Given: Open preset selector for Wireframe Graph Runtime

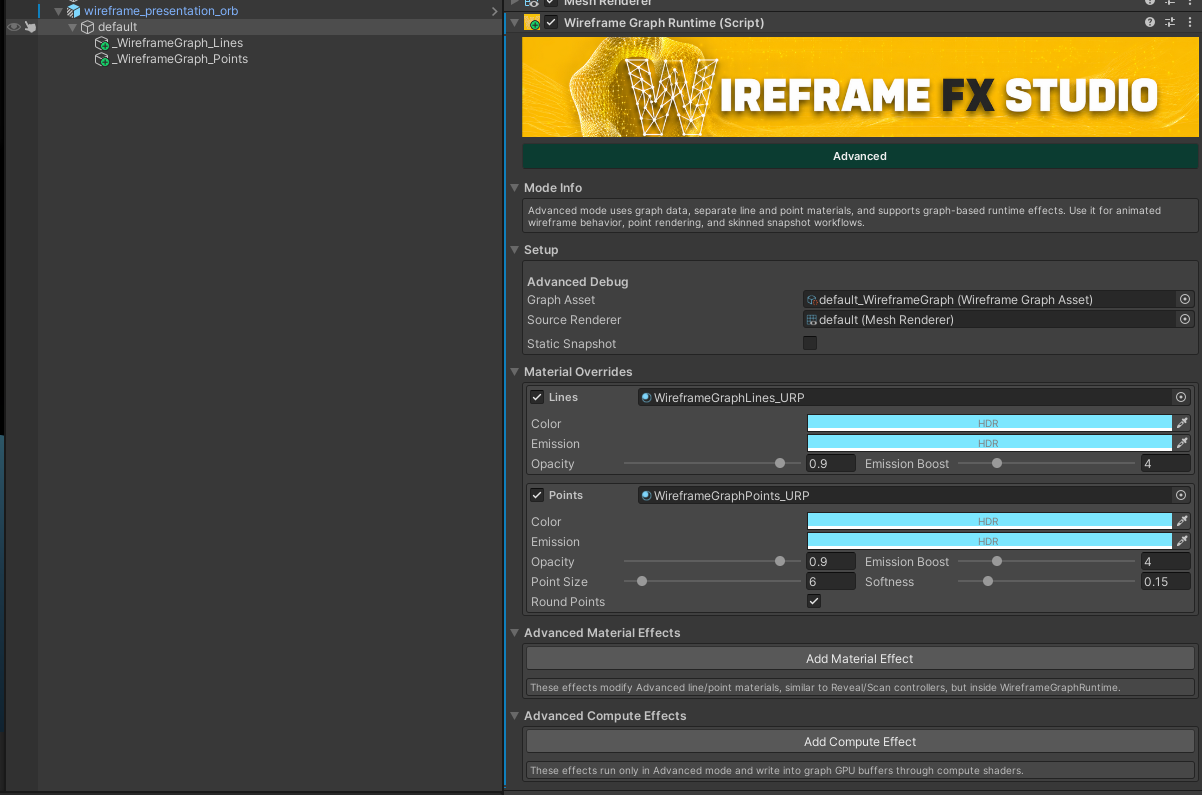Looking at the screenshot, I should click(1170, 22).
